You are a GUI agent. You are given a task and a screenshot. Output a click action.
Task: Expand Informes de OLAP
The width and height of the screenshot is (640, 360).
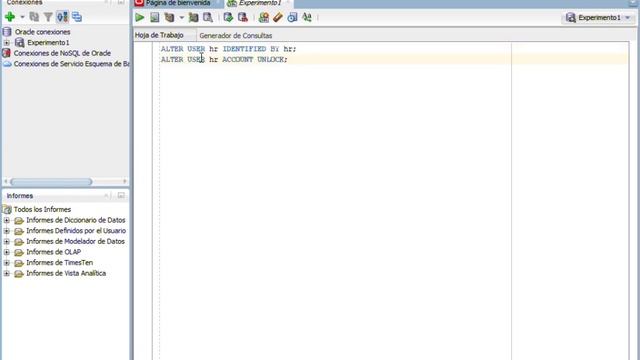7,252
